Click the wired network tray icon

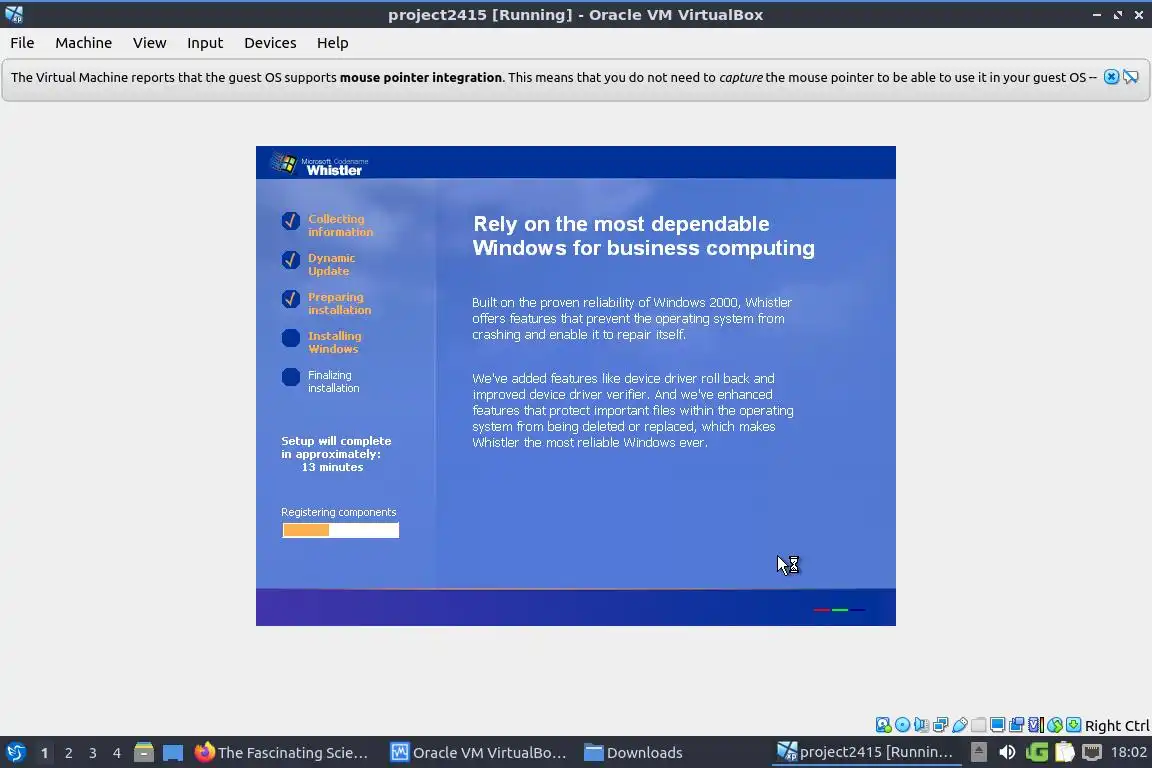click(x=1092, y=752)
